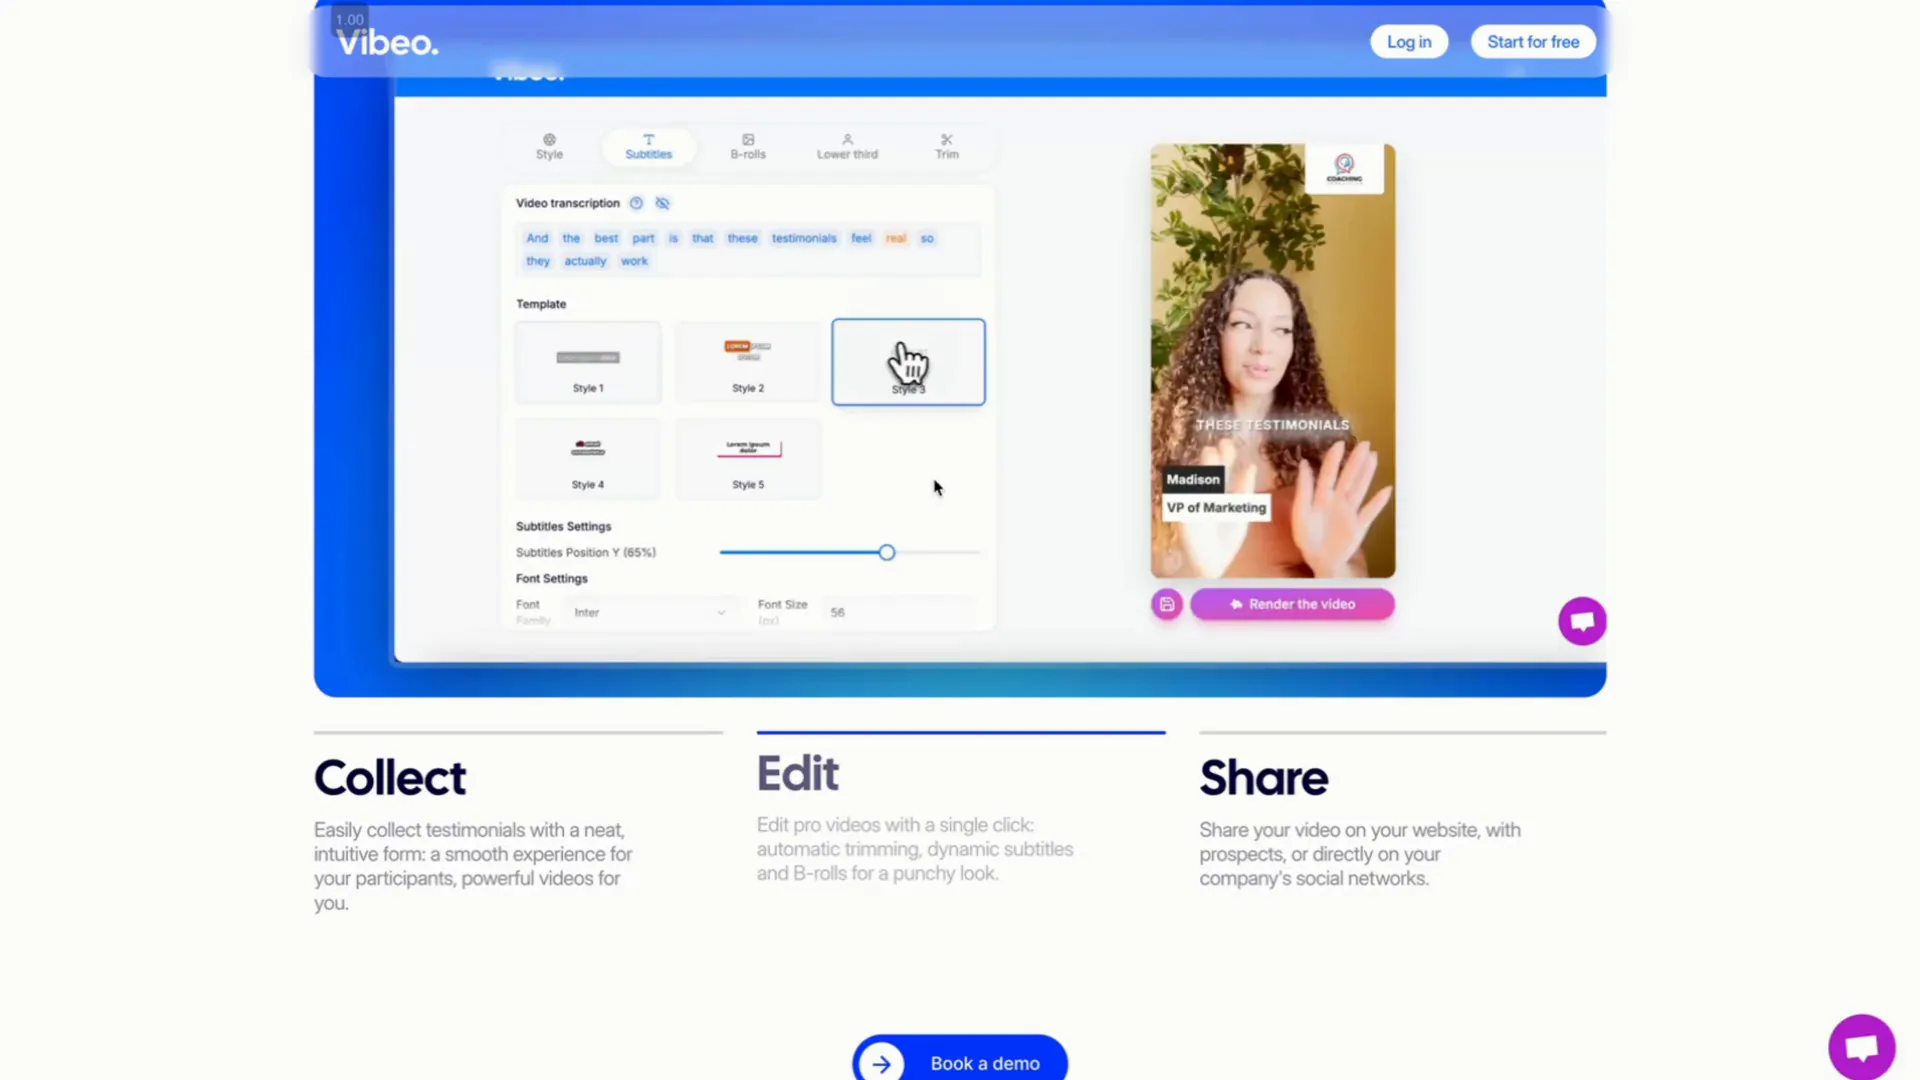Select the word 'best' in transcription

point(606,238)
